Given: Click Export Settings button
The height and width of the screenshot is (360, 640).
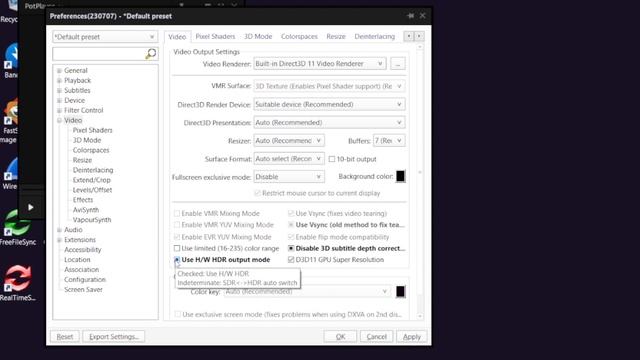Looking at the screenshot, I should (114, 337).
